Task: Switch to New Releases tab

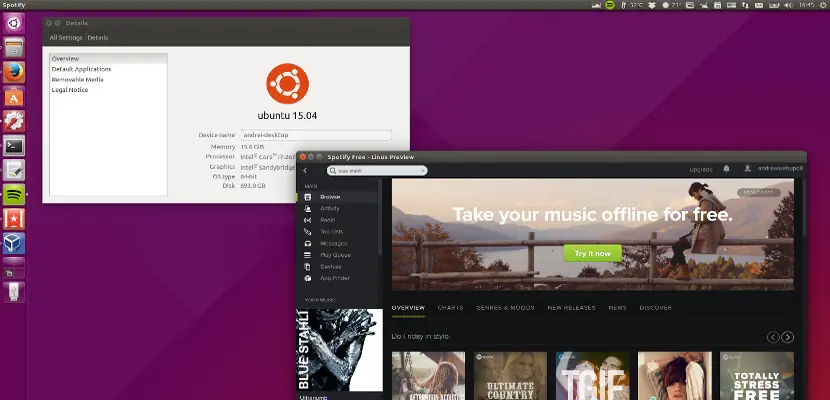Action: click(x=571, y=307)
